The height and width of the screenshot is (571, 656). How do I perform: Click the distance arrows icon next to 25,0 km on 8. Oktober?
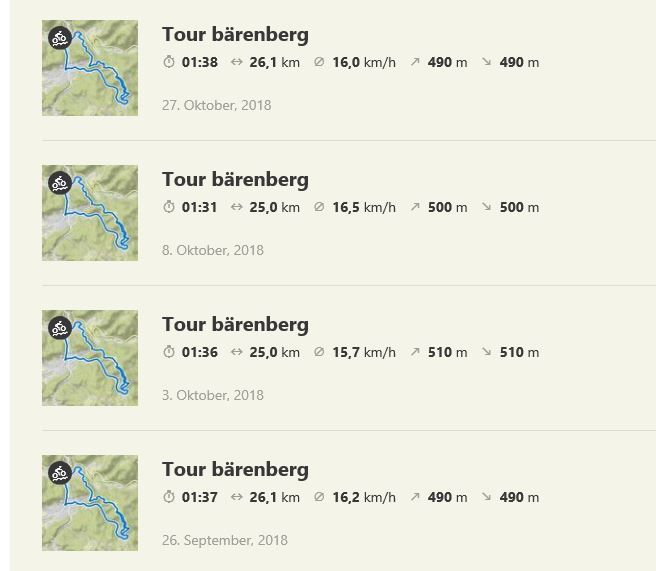click(236, 207)
